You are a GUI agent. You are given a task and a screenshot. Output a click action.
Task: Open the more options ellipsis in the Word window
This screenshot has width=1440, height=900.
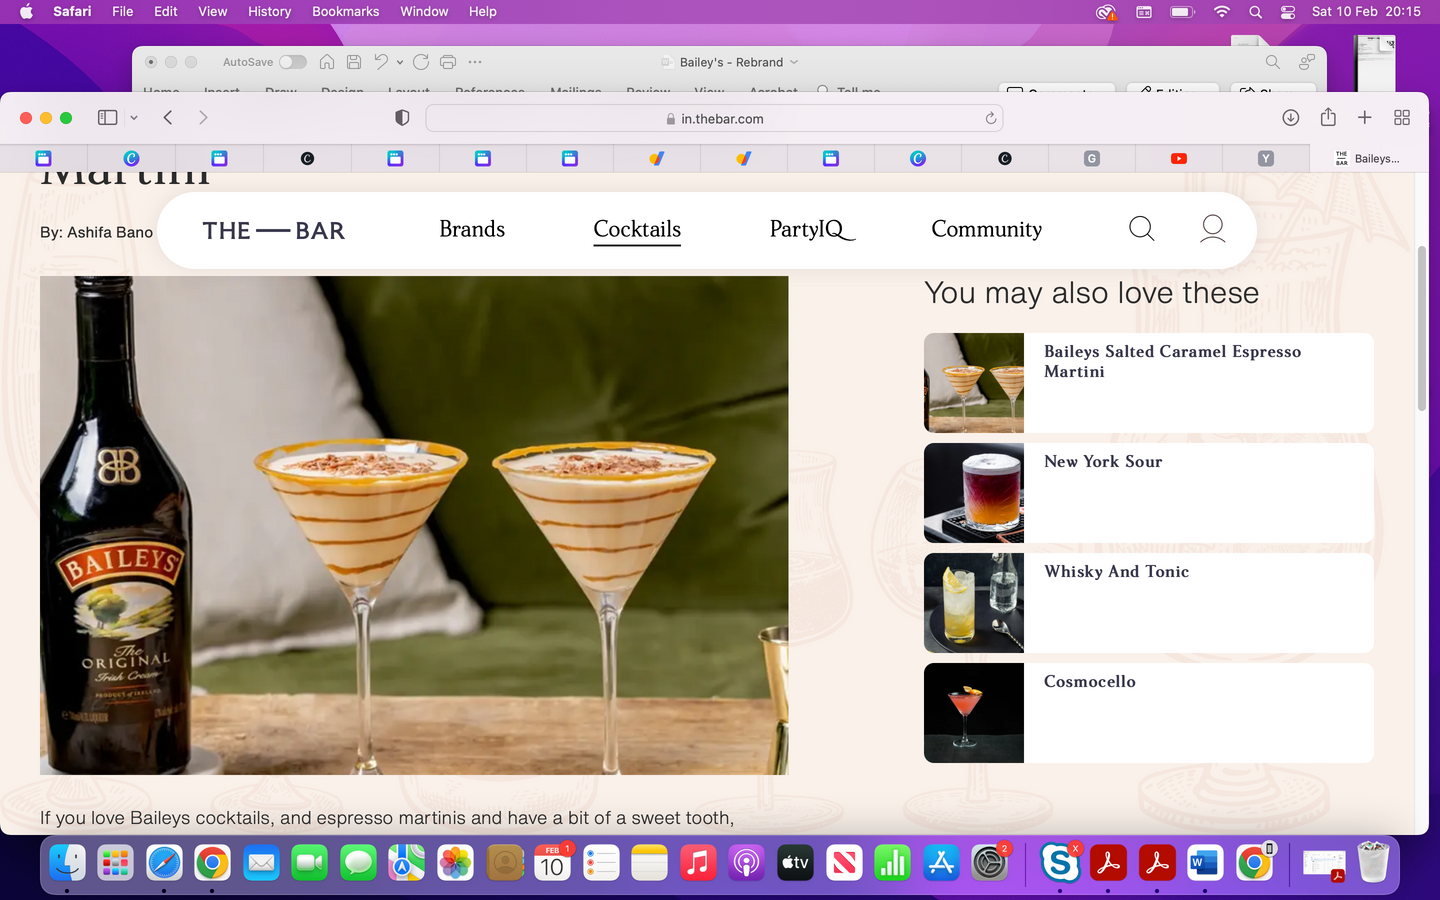475,62
